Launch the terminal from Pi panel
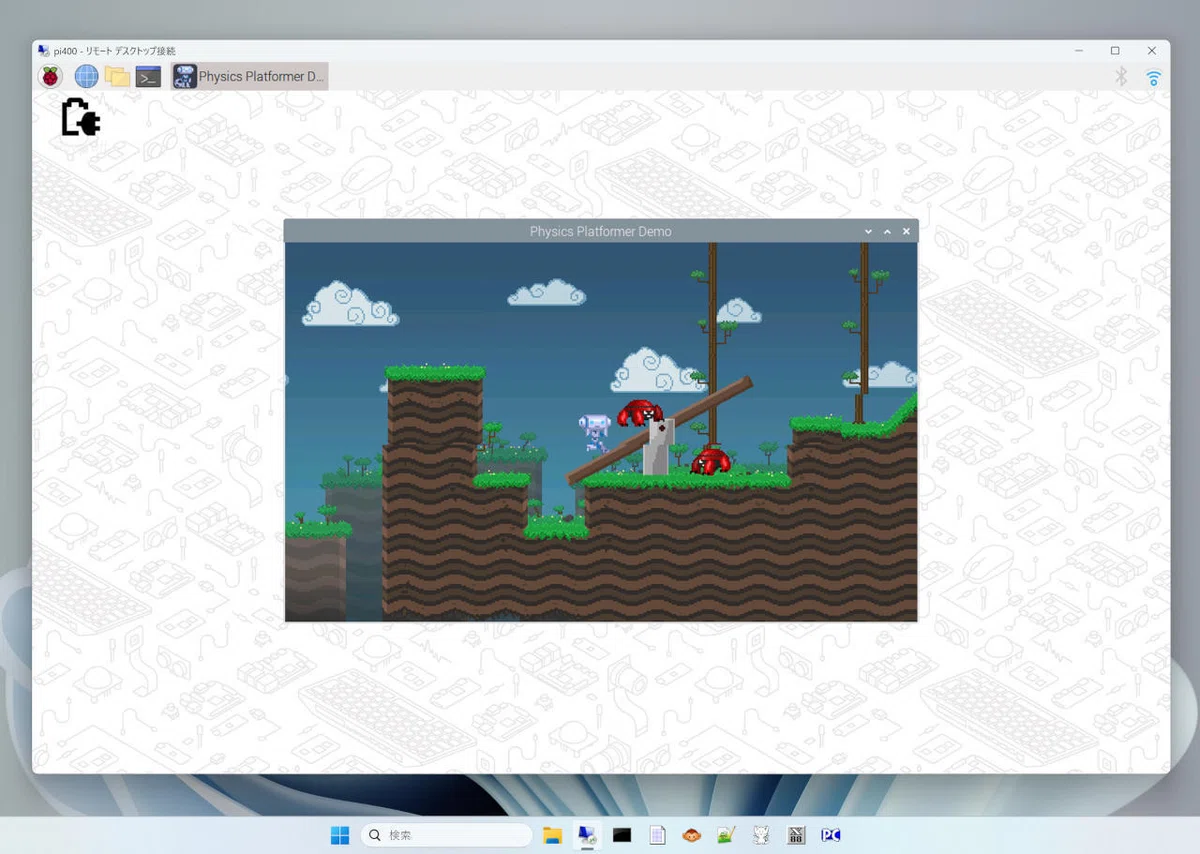 click(x=149, y=76)
